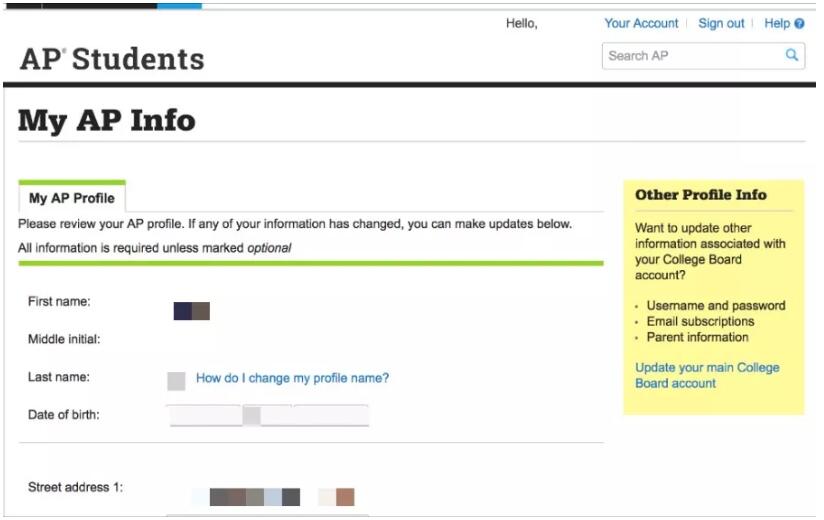Click Update your main College Board account
Viewport: 824px width, 520px height.
pyautogui.click(x=707, y=375)
